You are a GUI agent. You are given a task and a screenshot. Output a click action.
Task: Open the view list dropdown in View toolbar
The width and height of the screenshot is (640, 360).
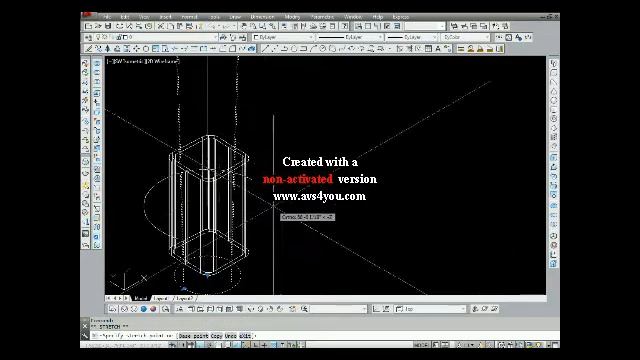[338, 309]
